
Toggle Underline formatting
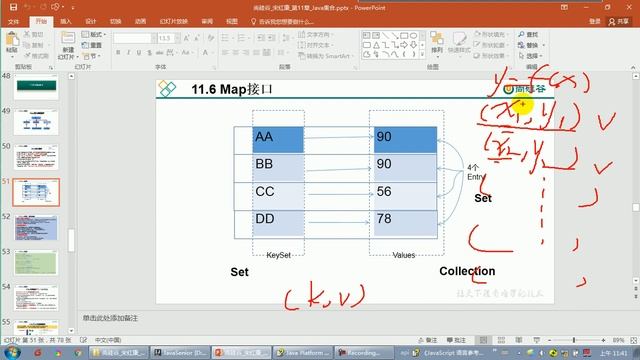[139, 53]
